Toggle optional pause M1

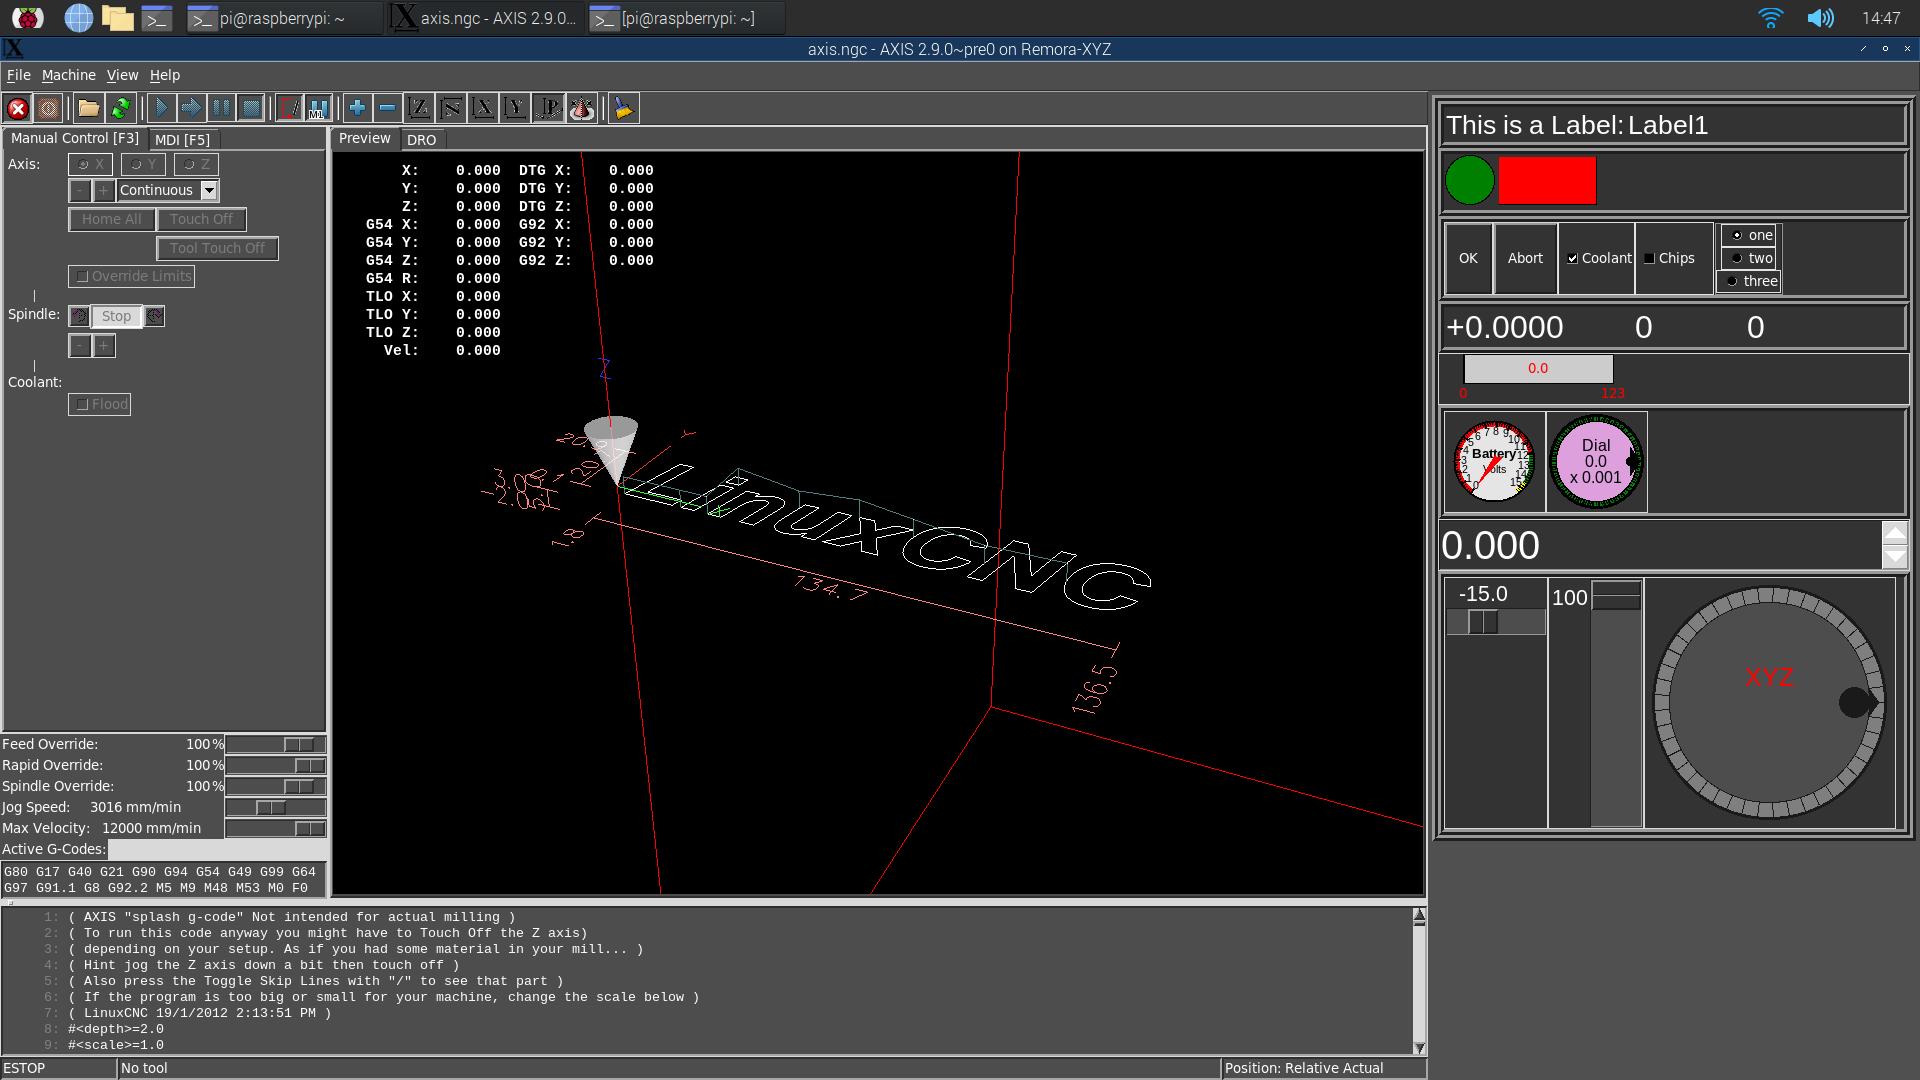tap(319, 108)
